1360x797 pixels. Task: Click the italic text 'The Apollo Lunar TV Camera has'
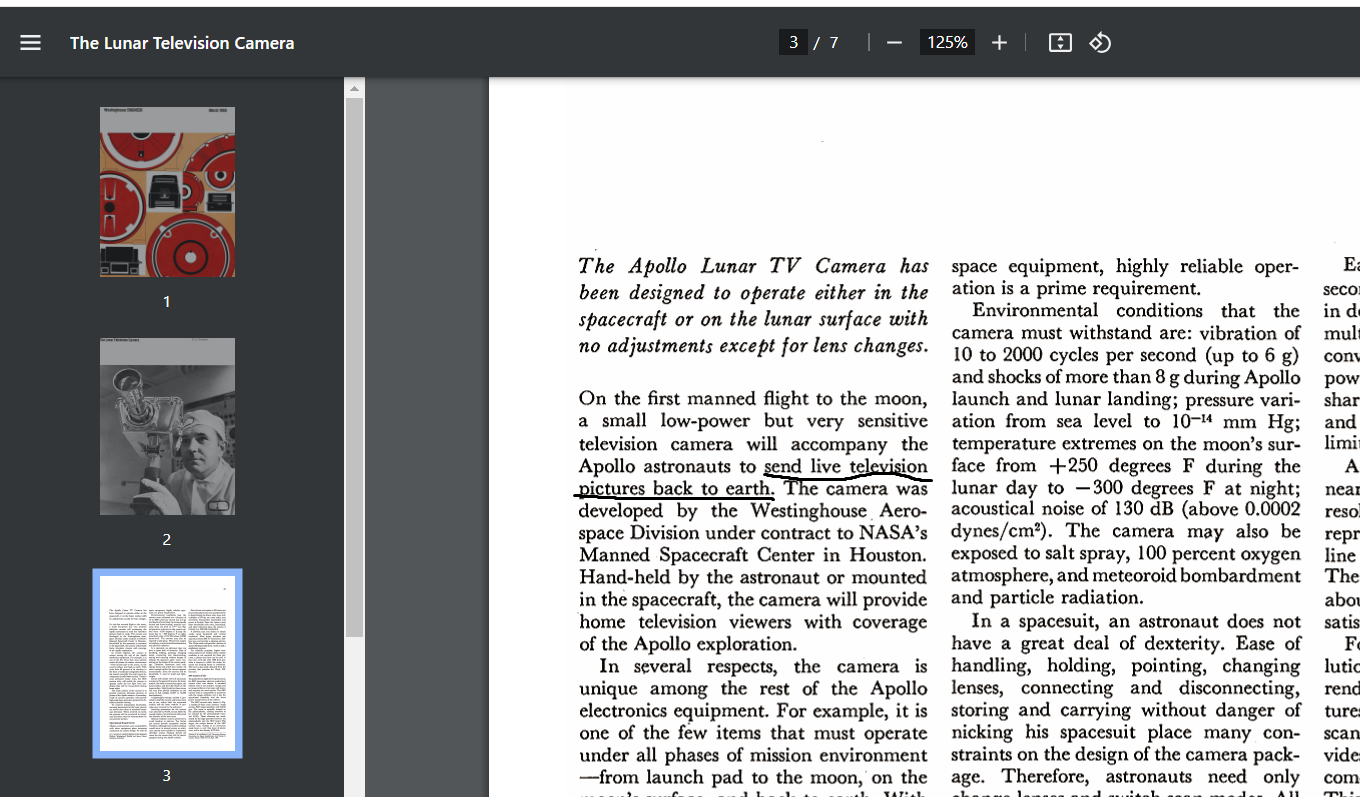tap(754, 266)
